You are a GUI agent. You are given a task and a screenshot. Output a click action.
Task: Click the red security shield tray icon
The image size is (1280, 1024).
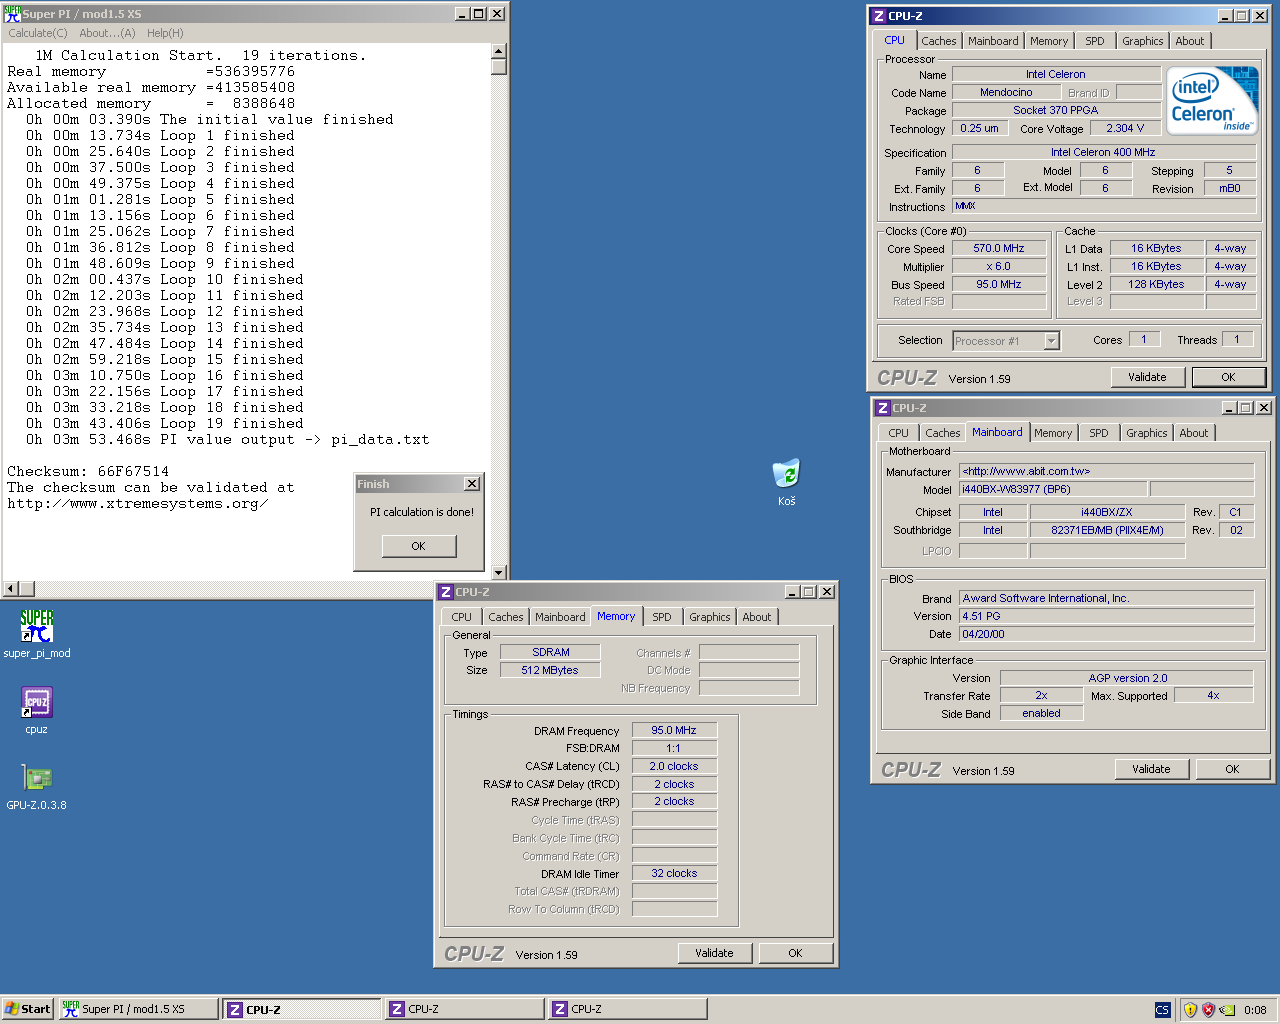[x=1208, y=1010]
